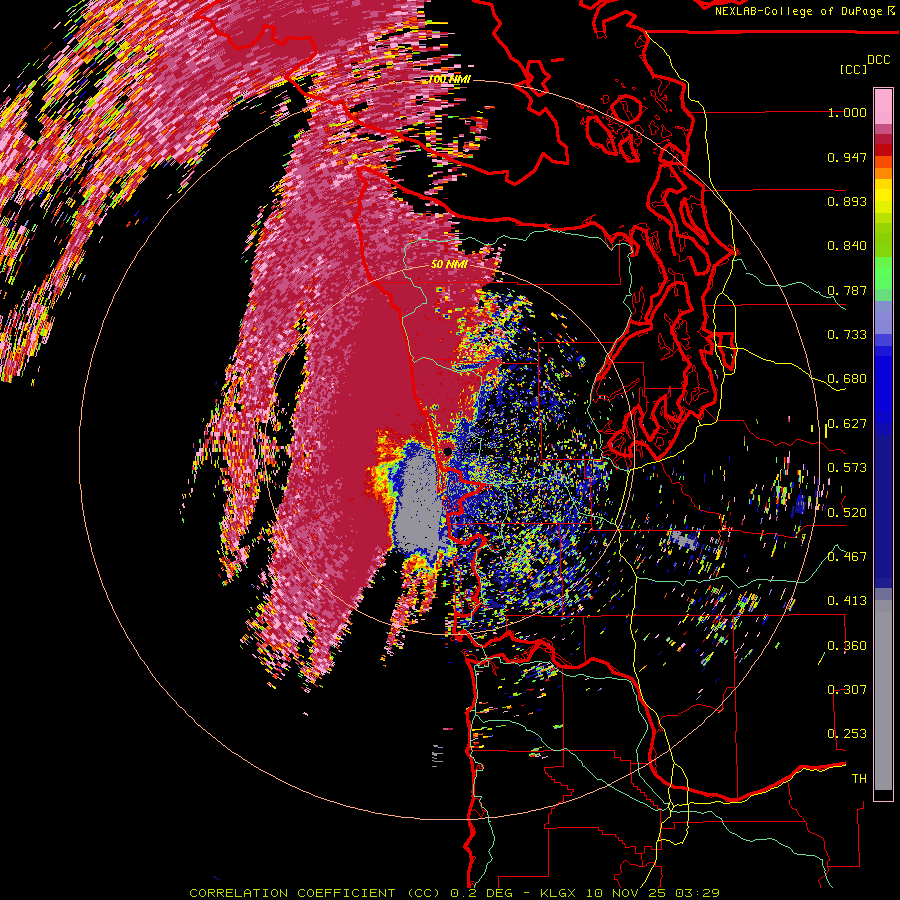This screenshot has width=900, height=900.
Task: Click the [CC] units label
Action: 854,69
